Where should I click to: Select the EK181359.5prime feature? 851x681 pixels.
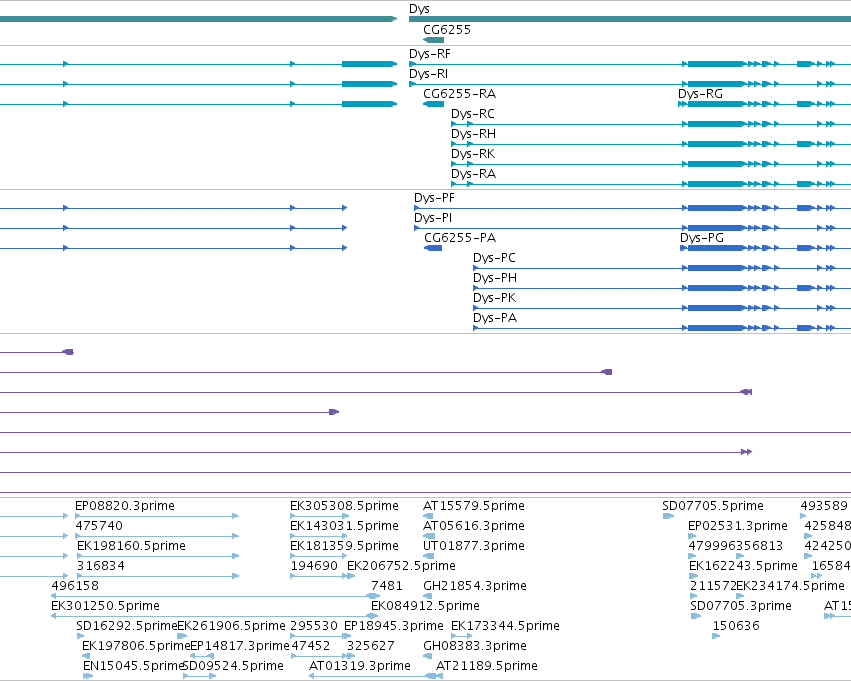pyautogui.click(x=344, y=546)
